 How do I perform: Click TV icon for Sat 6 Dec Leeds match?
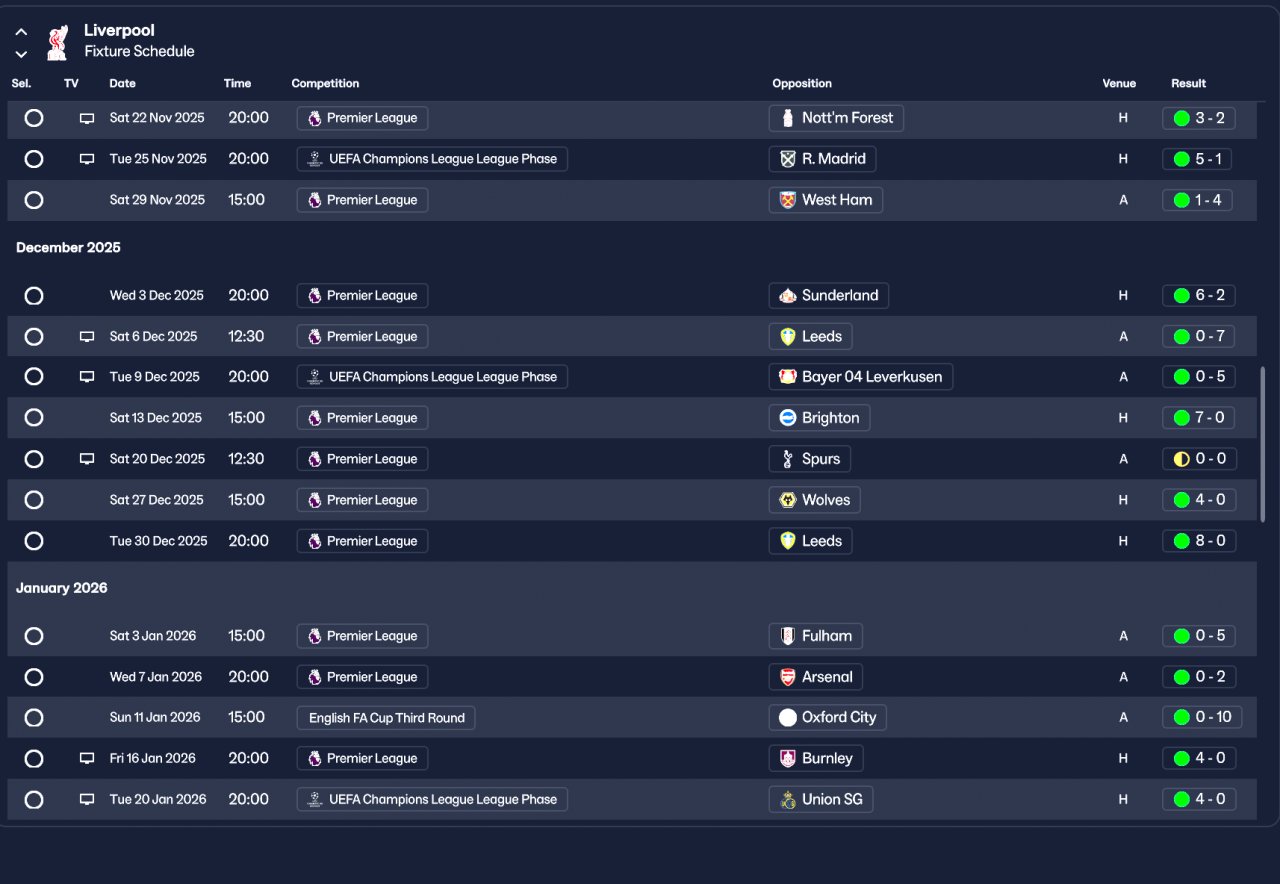click(x=87, y=337)
